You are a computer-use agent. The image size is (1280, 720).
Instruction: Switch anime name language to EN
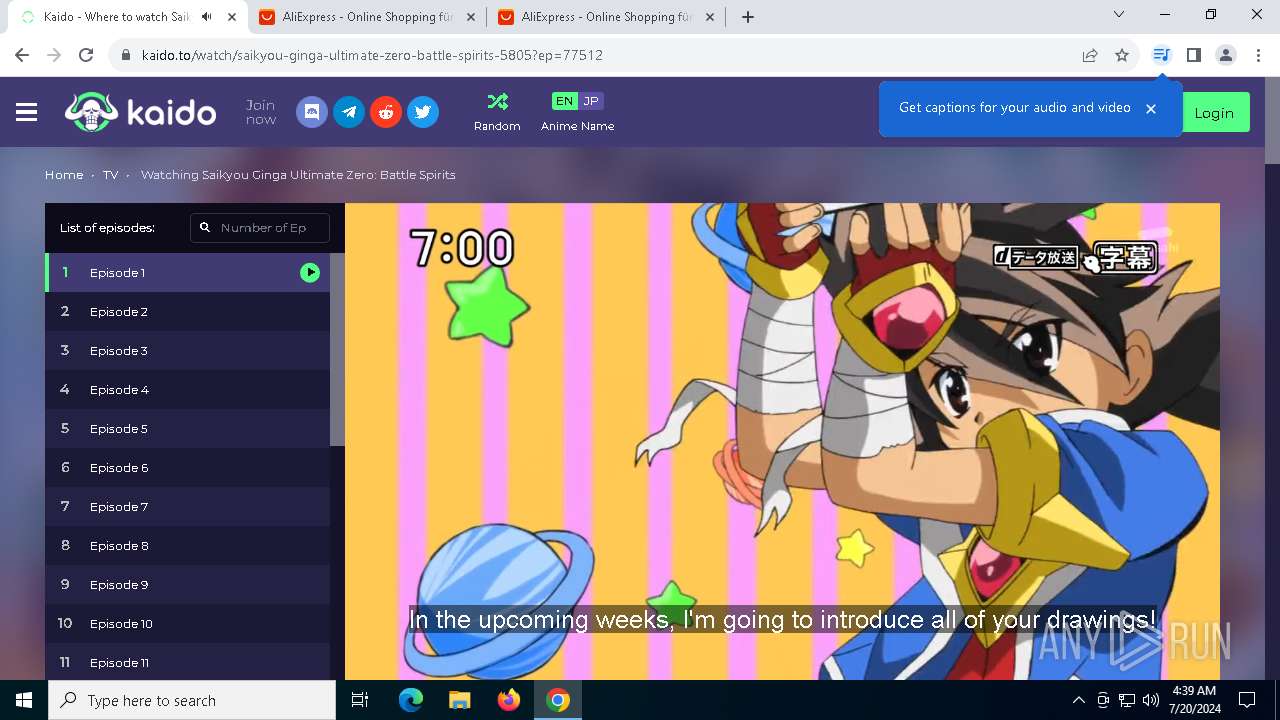pyautogui.click(x=564, y=101)
